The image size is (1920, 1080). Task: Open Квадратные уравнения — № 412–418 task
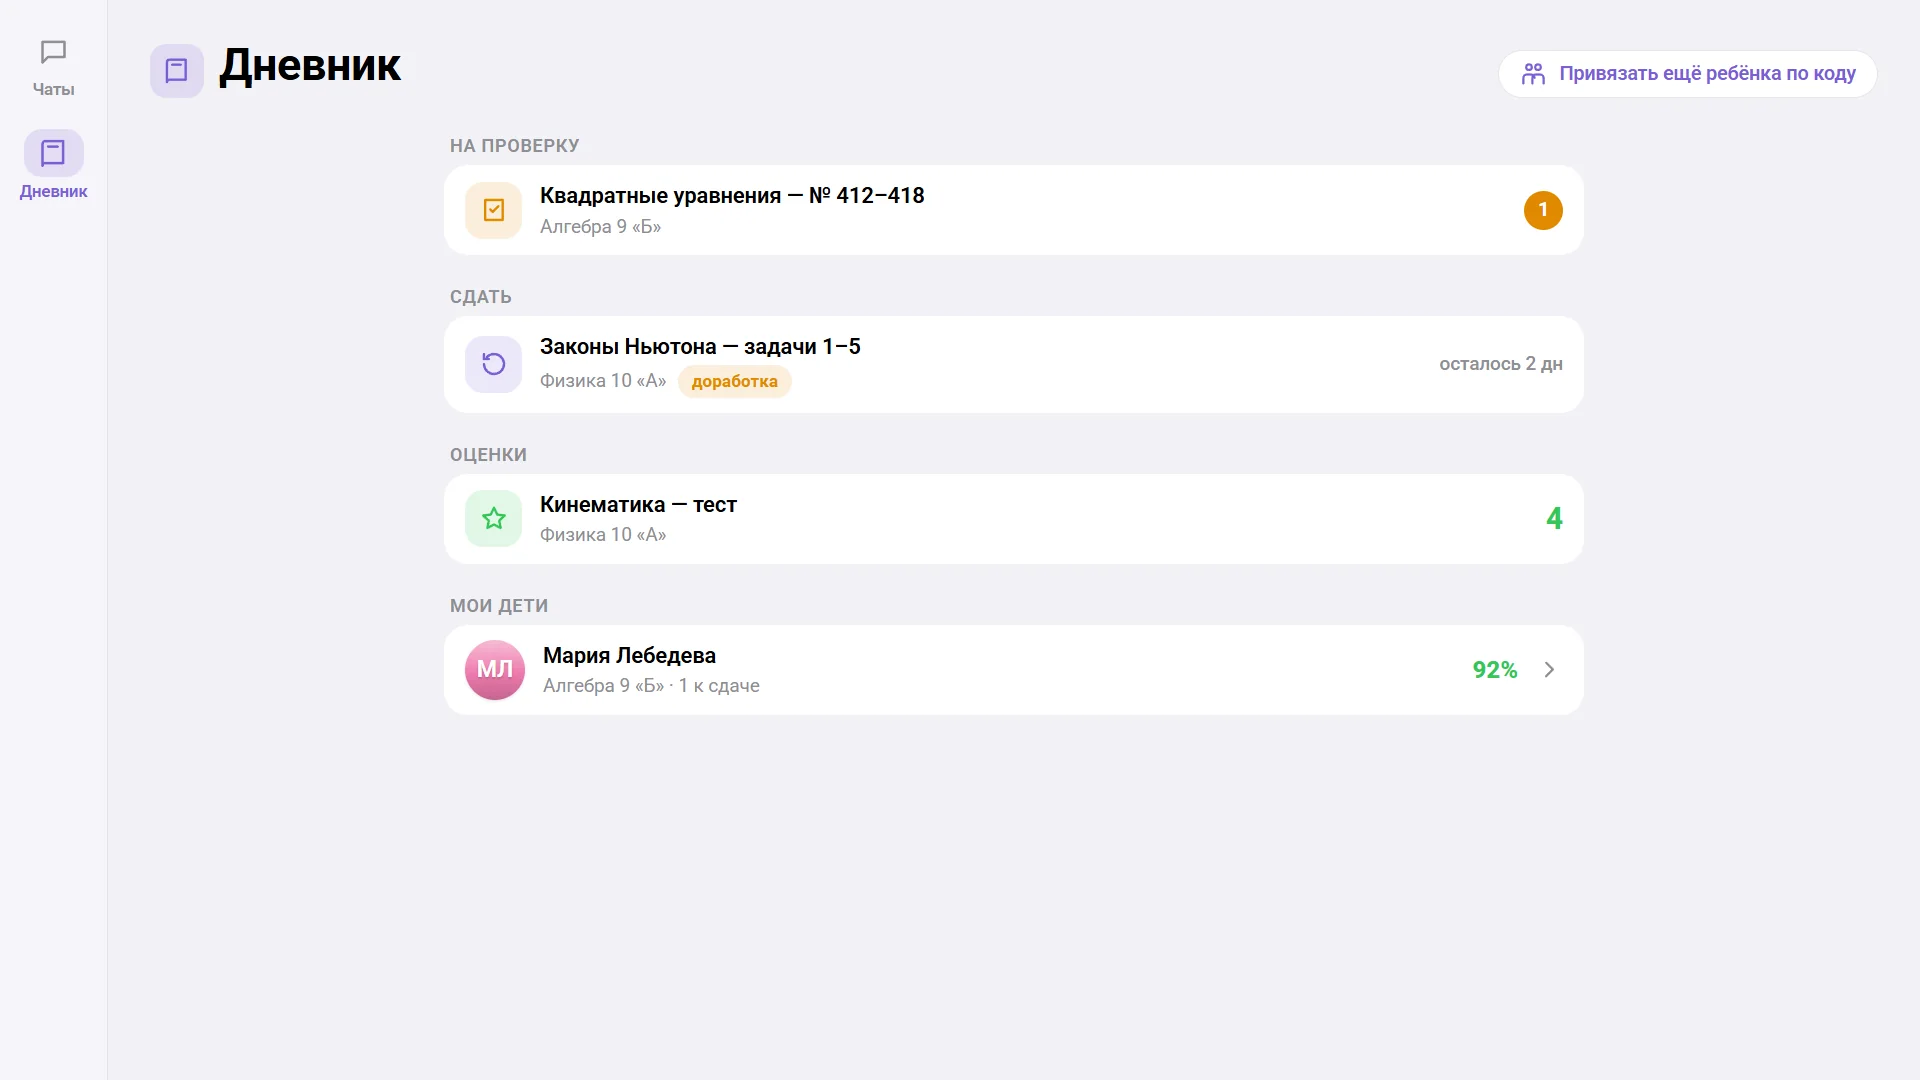[x=1013, y=210]
